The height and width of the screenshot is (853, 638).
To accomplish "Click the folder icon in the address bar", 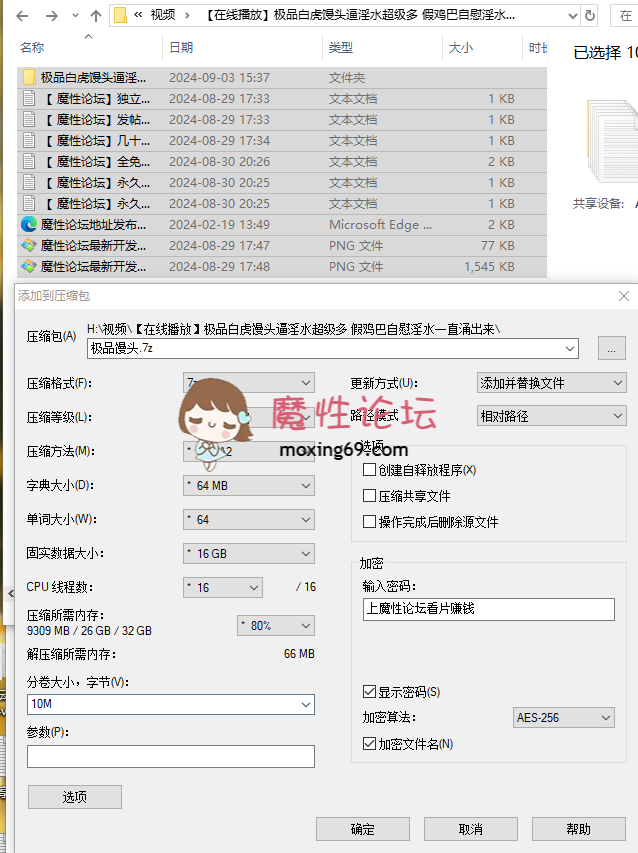I will [121, 15].
